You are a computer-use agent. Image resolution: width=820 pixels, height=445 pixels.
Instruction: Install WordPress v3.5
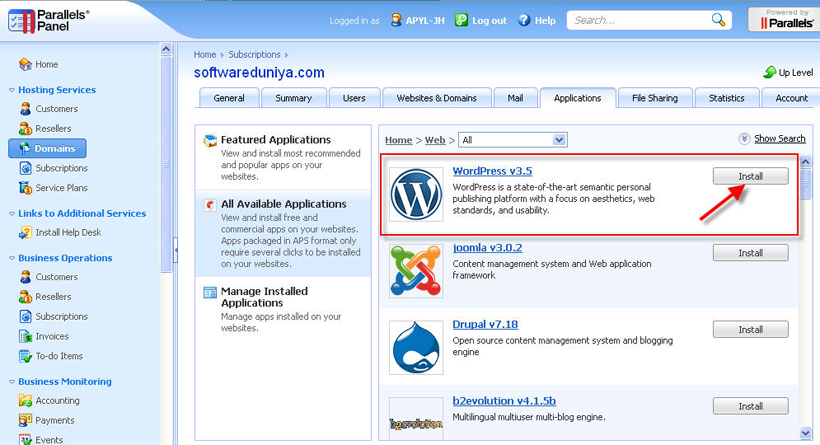coord(750,176)
